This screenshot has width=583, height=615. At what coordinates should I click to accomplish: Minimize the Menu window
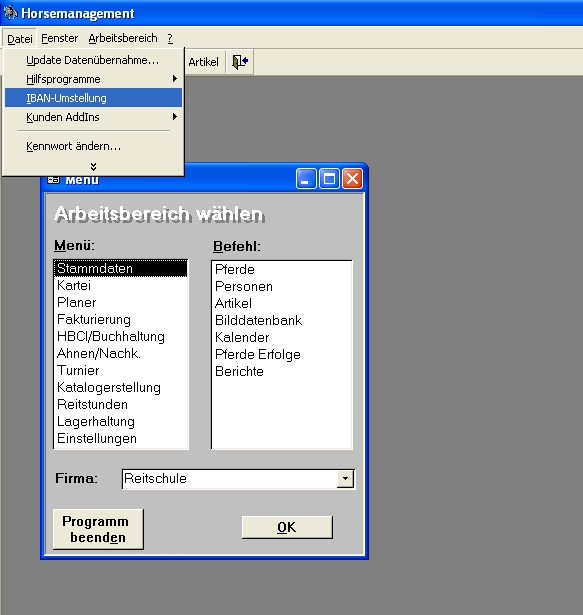click(306, 179)
